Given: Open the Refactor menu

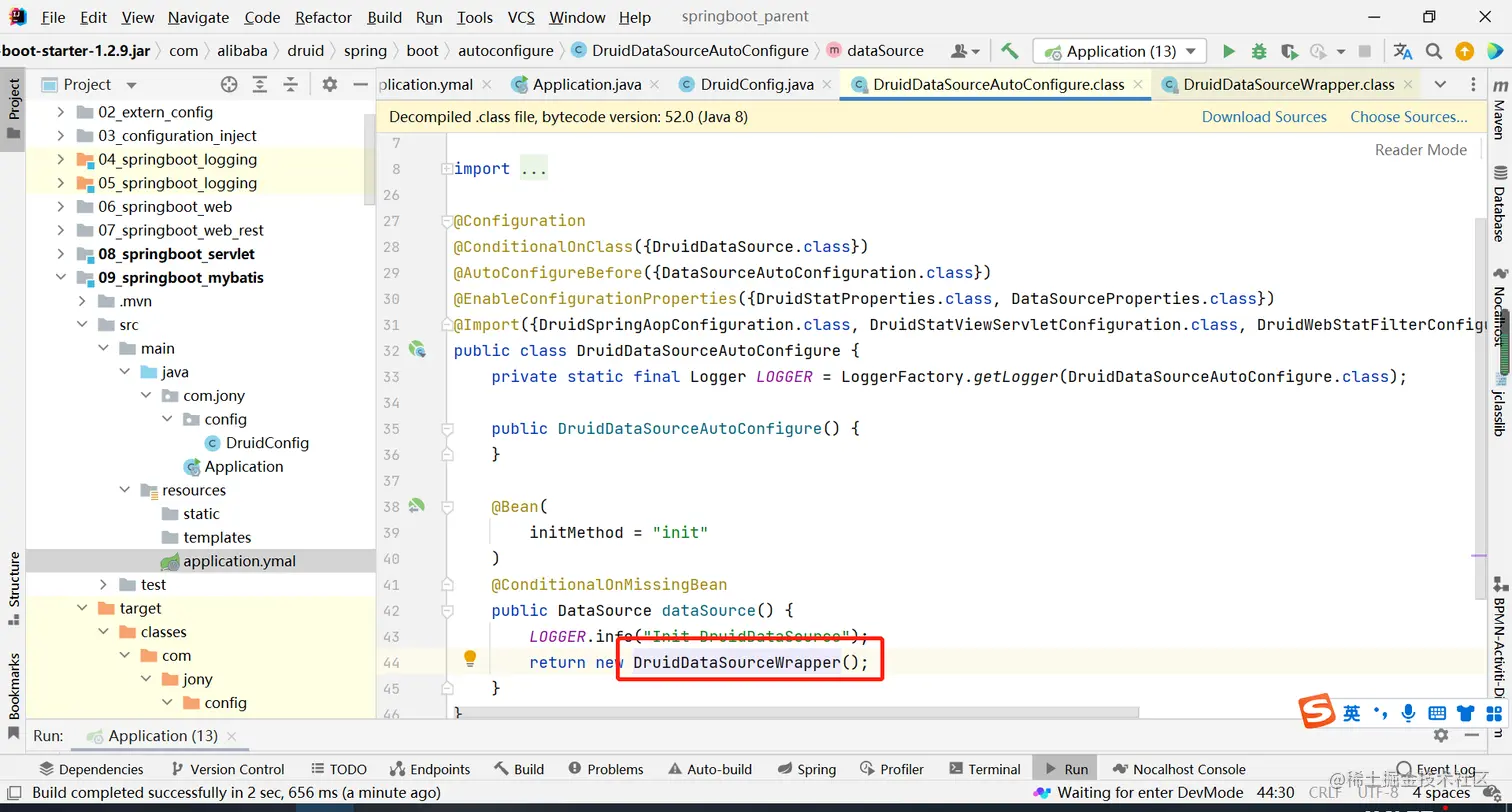Looking at the screenshot, I should pyautogui.click(x=323, y=17).
